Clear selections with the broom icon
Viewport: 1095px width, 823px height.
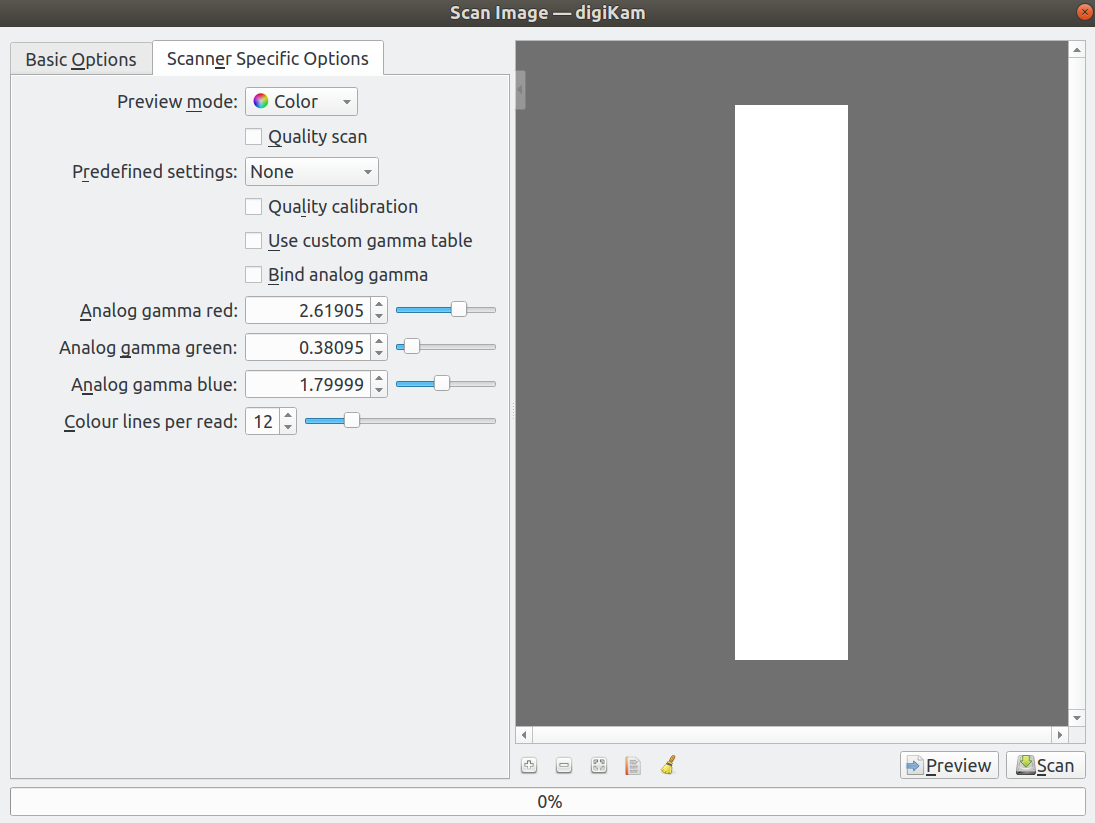pyautogui.click(x=668, y=766)
